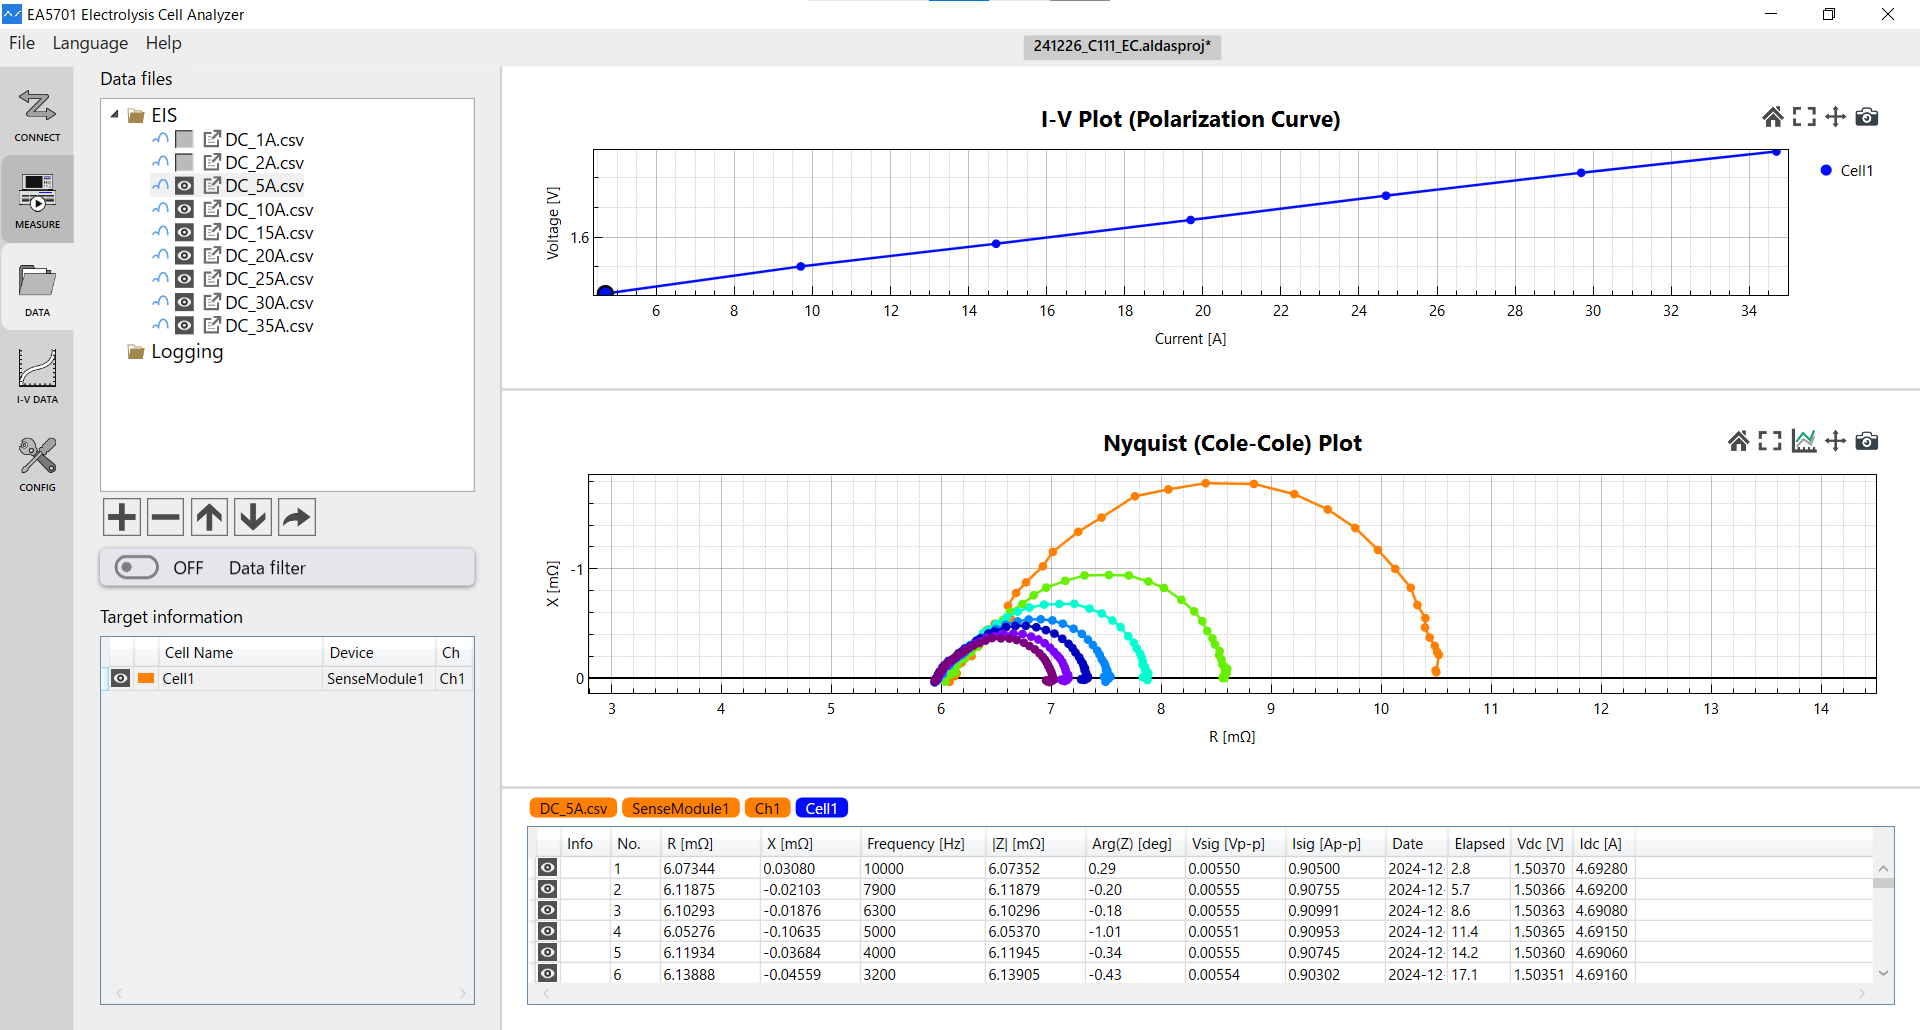Click the chart icon in Nyquist plot toolbar

point(1803,441)
